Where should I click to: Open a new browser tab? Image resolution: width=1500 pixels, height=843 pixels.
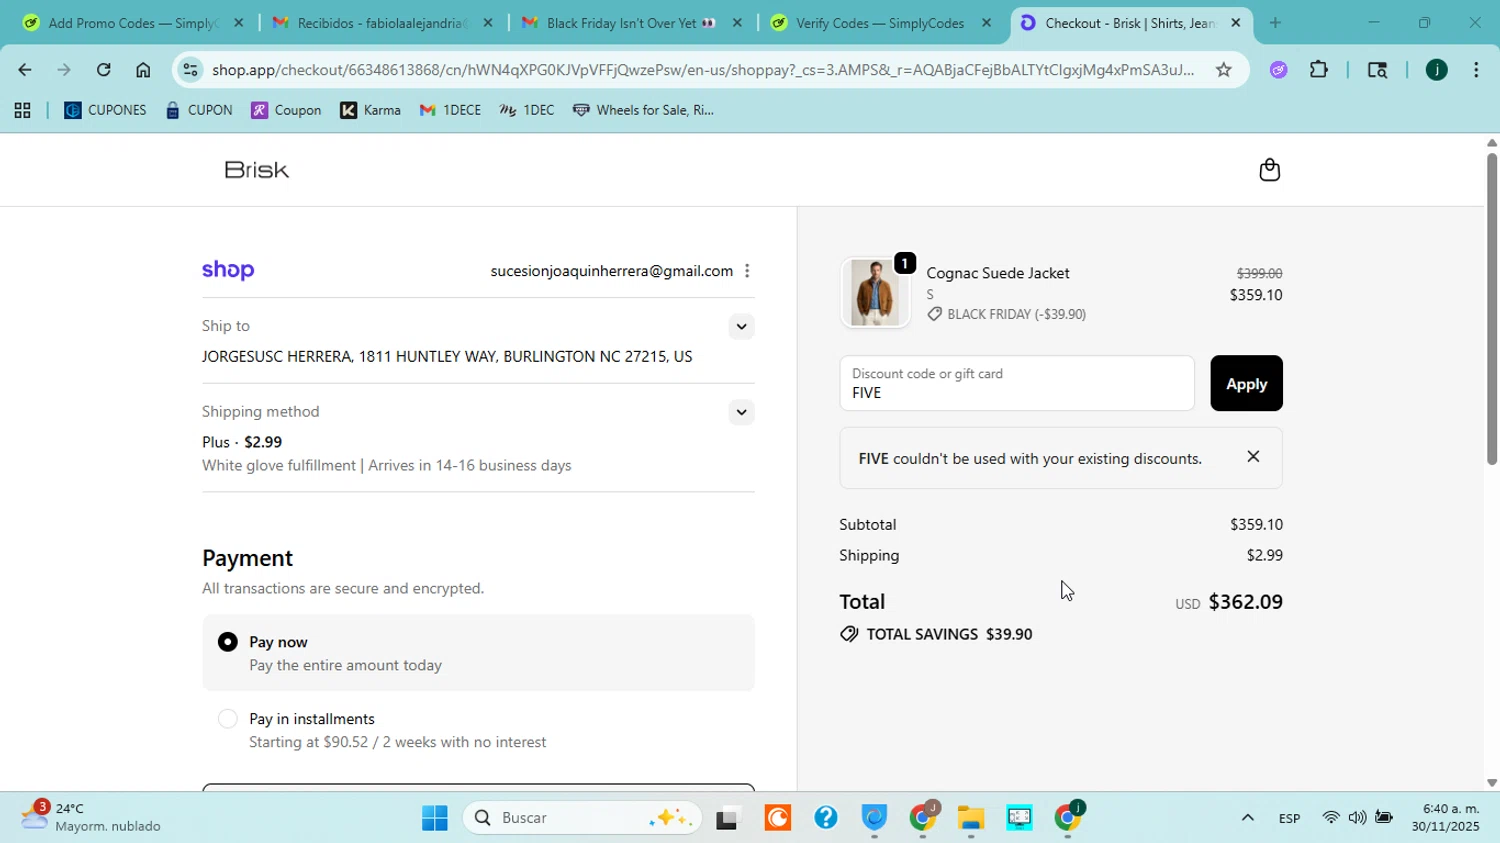(1275, 22)
